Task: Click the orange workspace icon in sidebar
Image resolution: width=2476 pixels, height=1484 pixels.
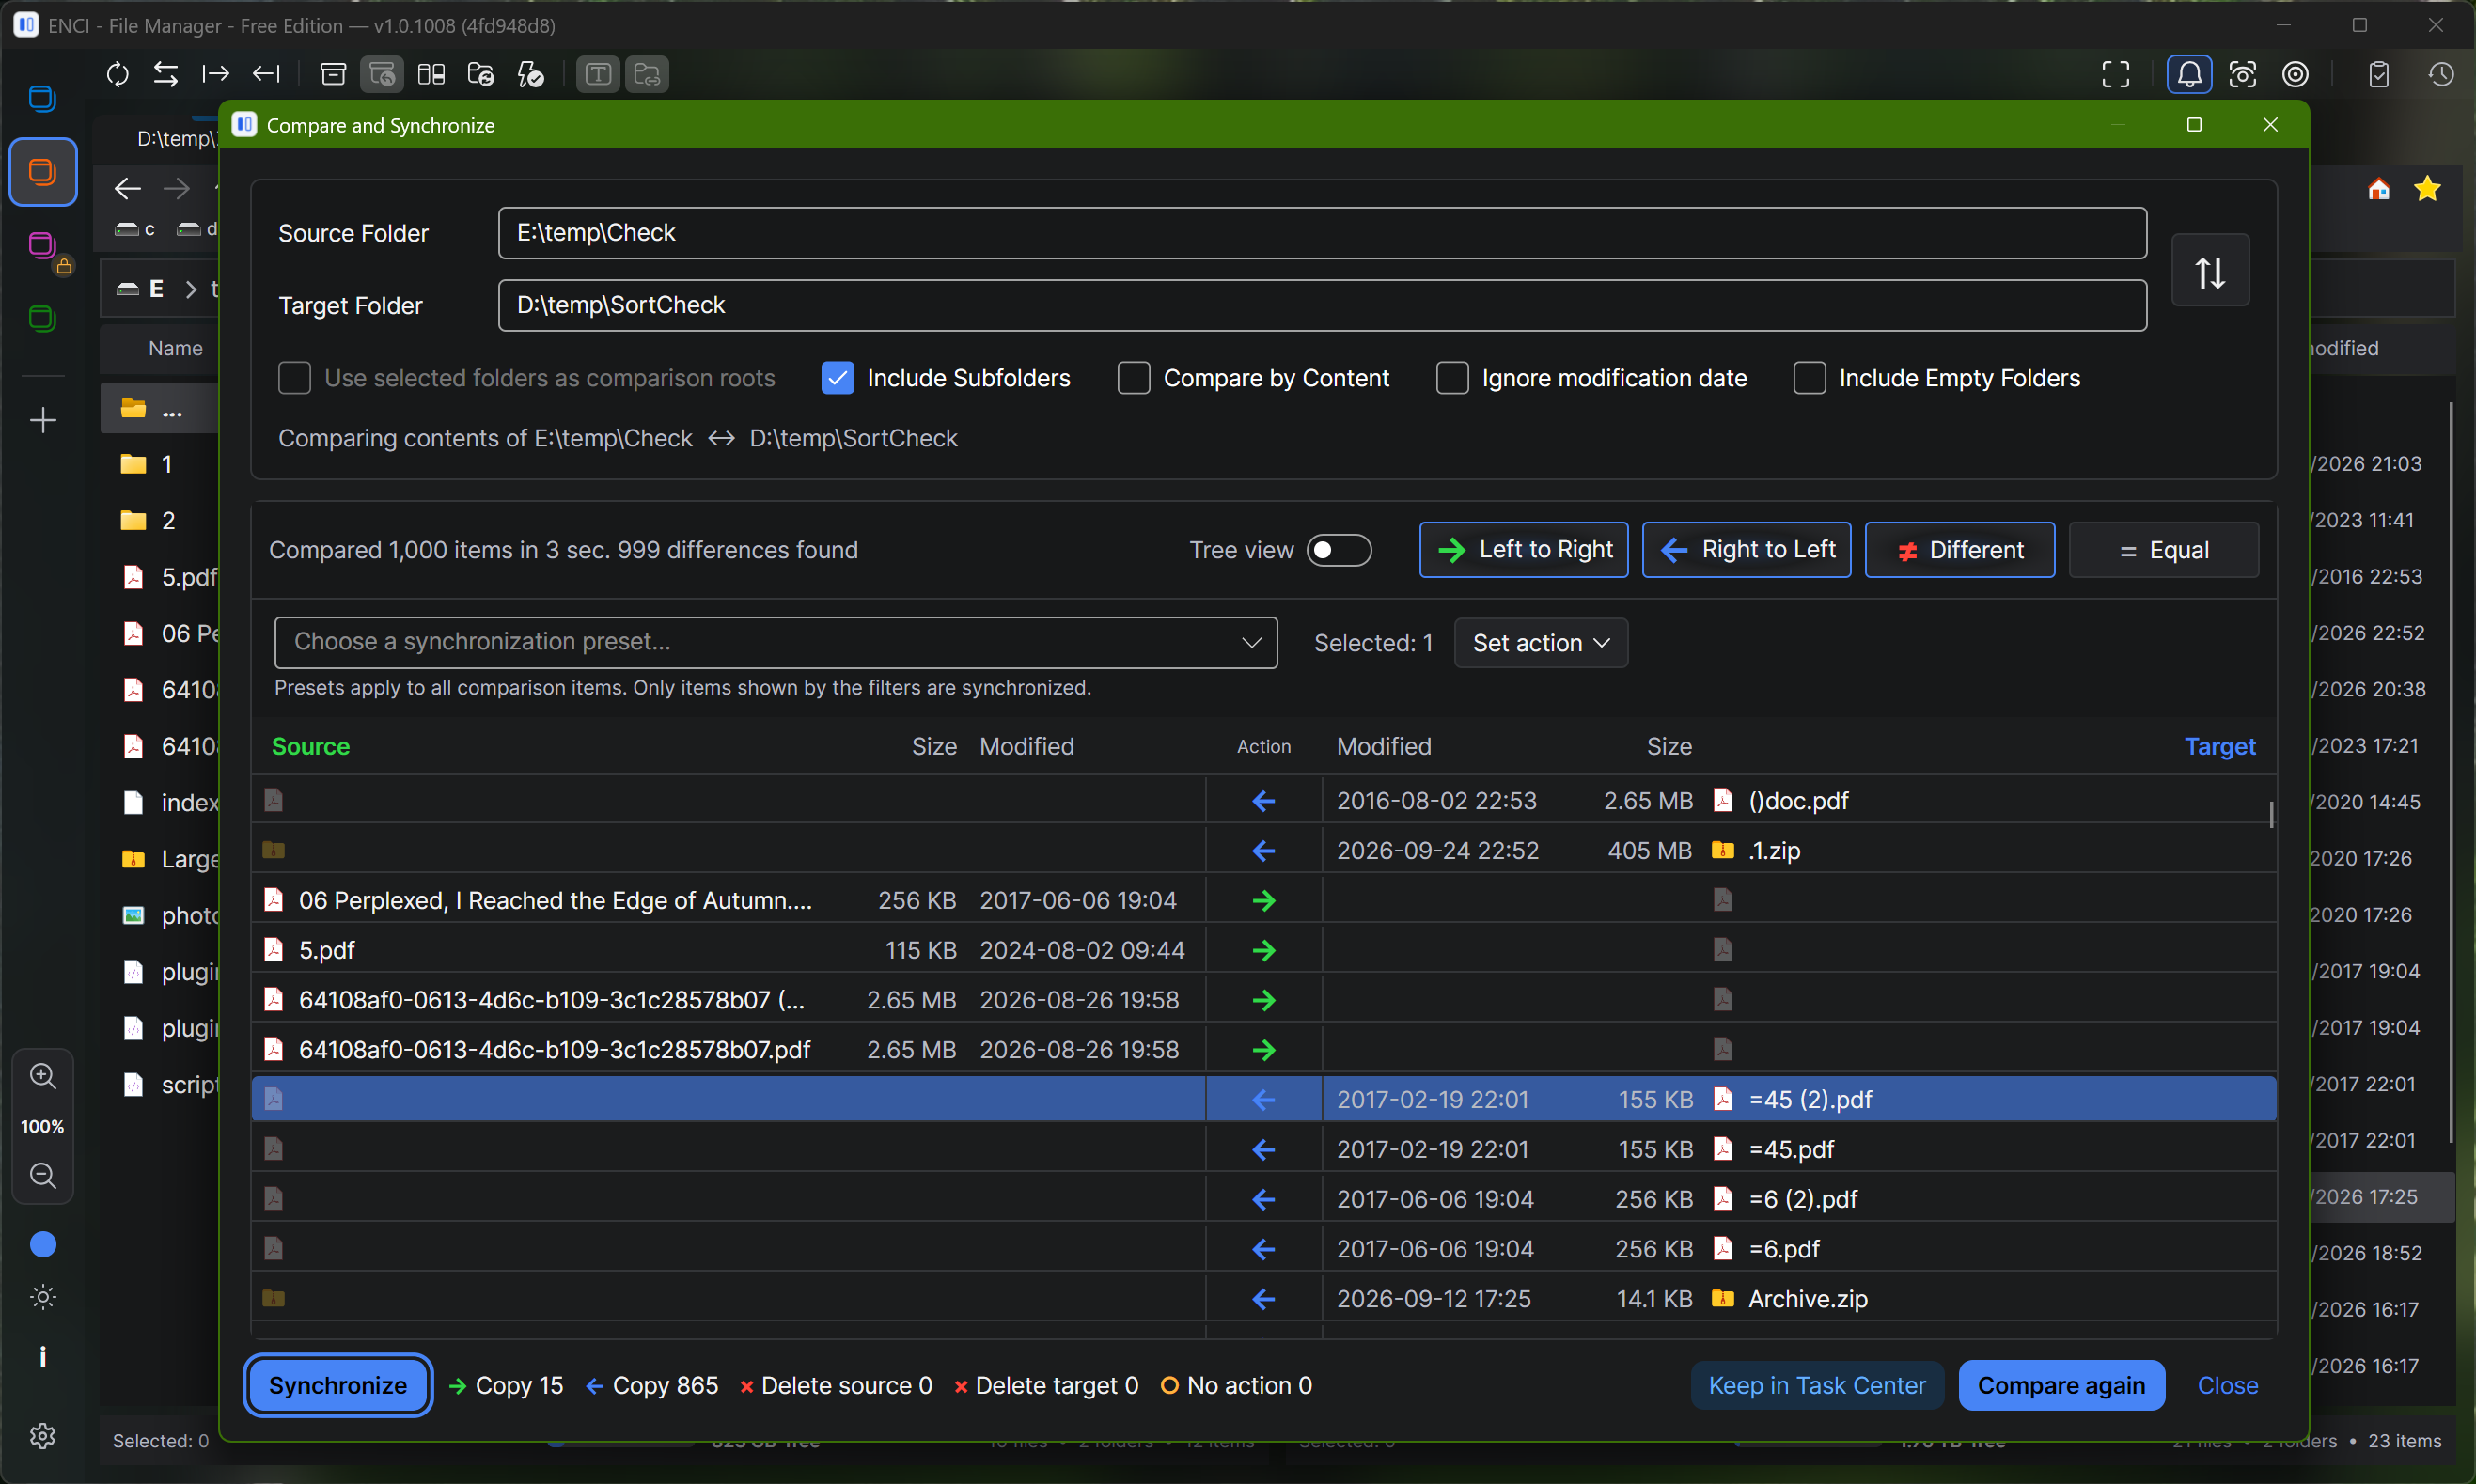Action: [43, 172]
